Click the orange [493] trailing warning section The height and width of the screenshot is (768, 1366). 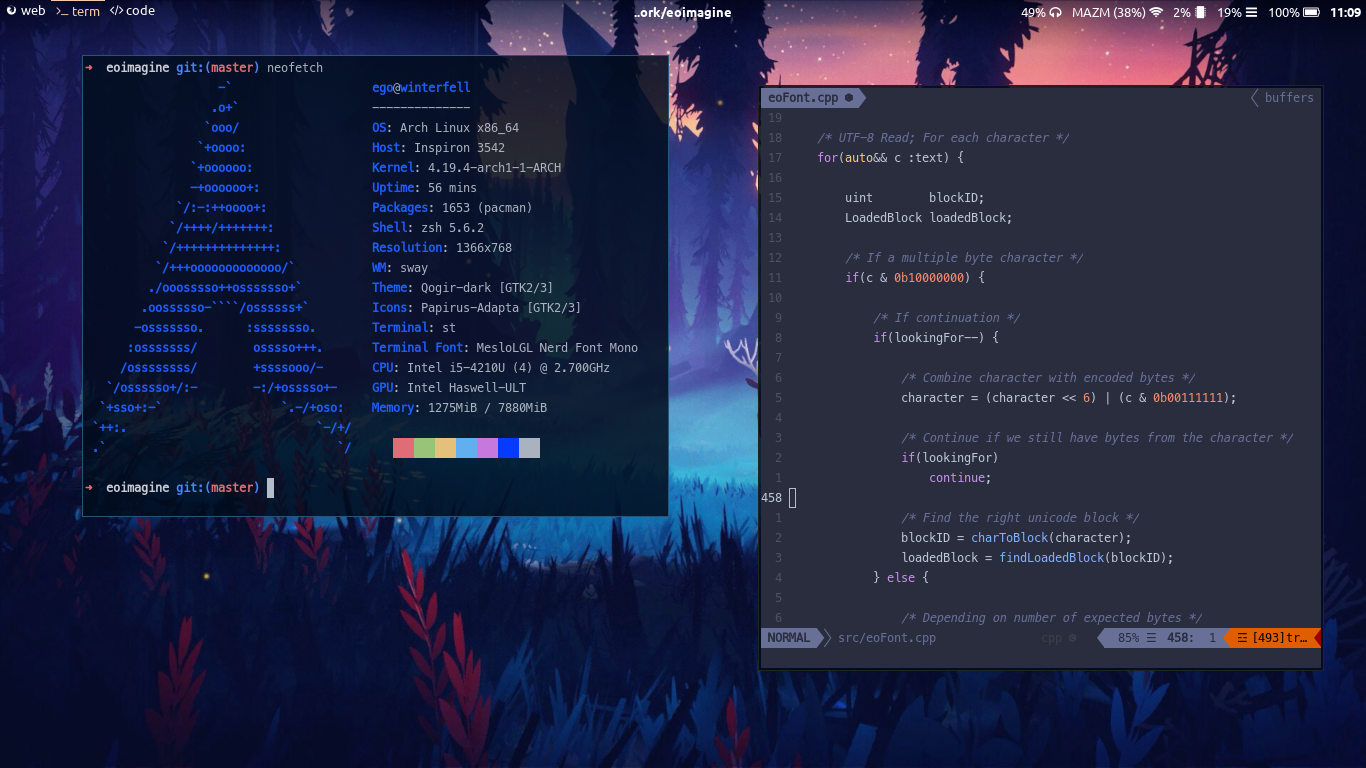[1272, 637]
